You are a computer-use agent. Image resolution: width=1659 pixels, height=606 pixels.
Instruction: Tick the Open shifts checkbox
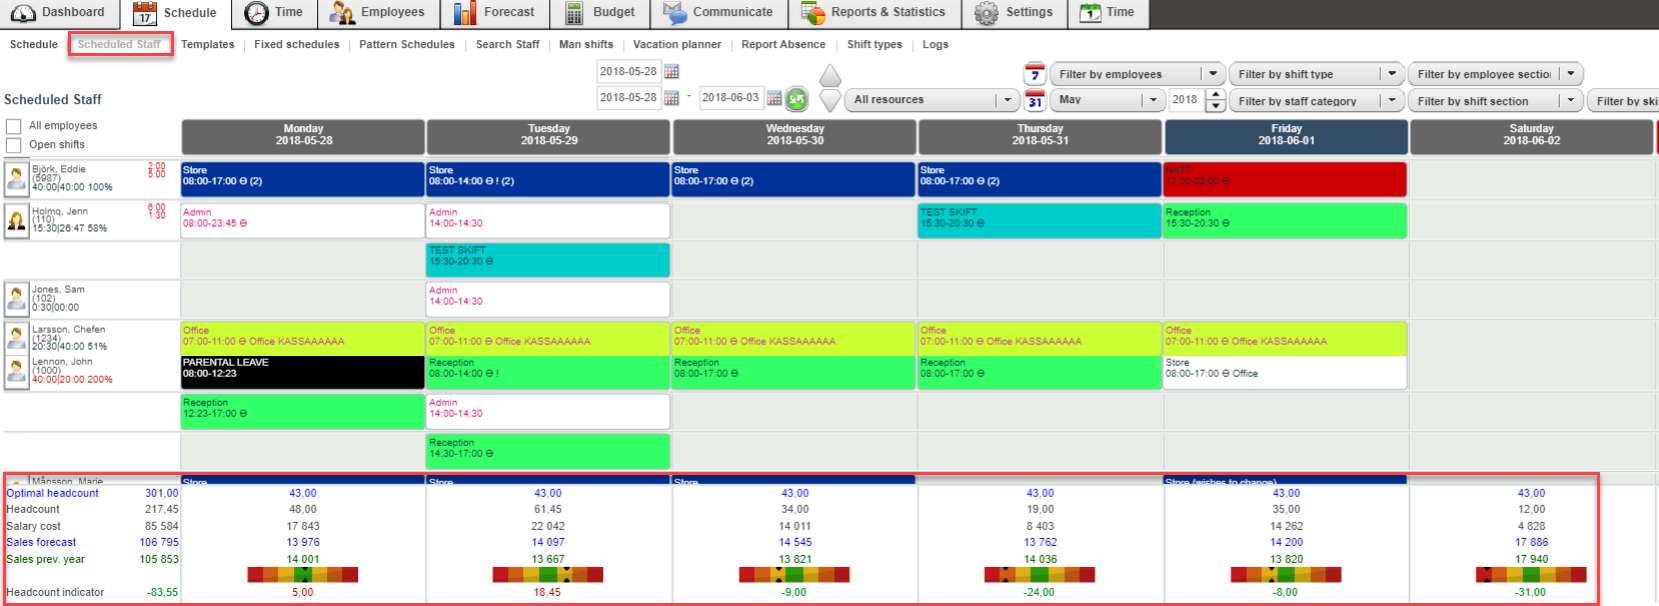coord(14,145)
